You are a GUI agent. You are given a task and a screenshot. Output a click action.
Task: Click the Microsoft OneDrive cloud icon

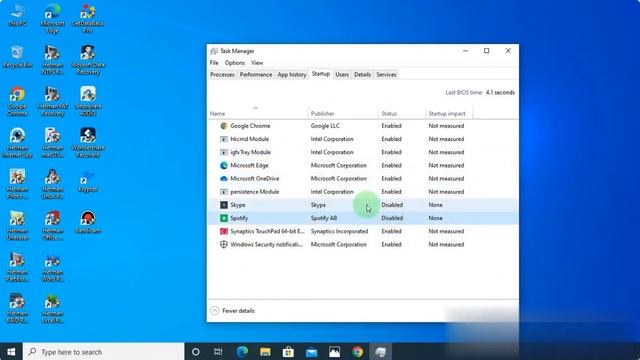[224, 178]
